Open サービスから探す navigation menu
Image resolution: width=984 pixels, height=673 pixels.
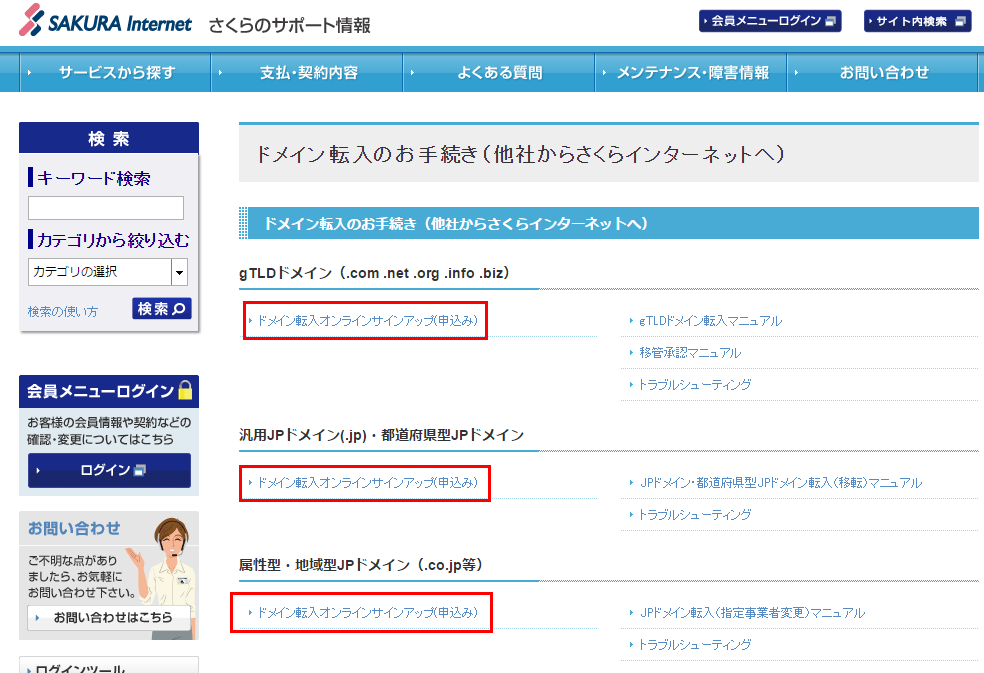115,72
